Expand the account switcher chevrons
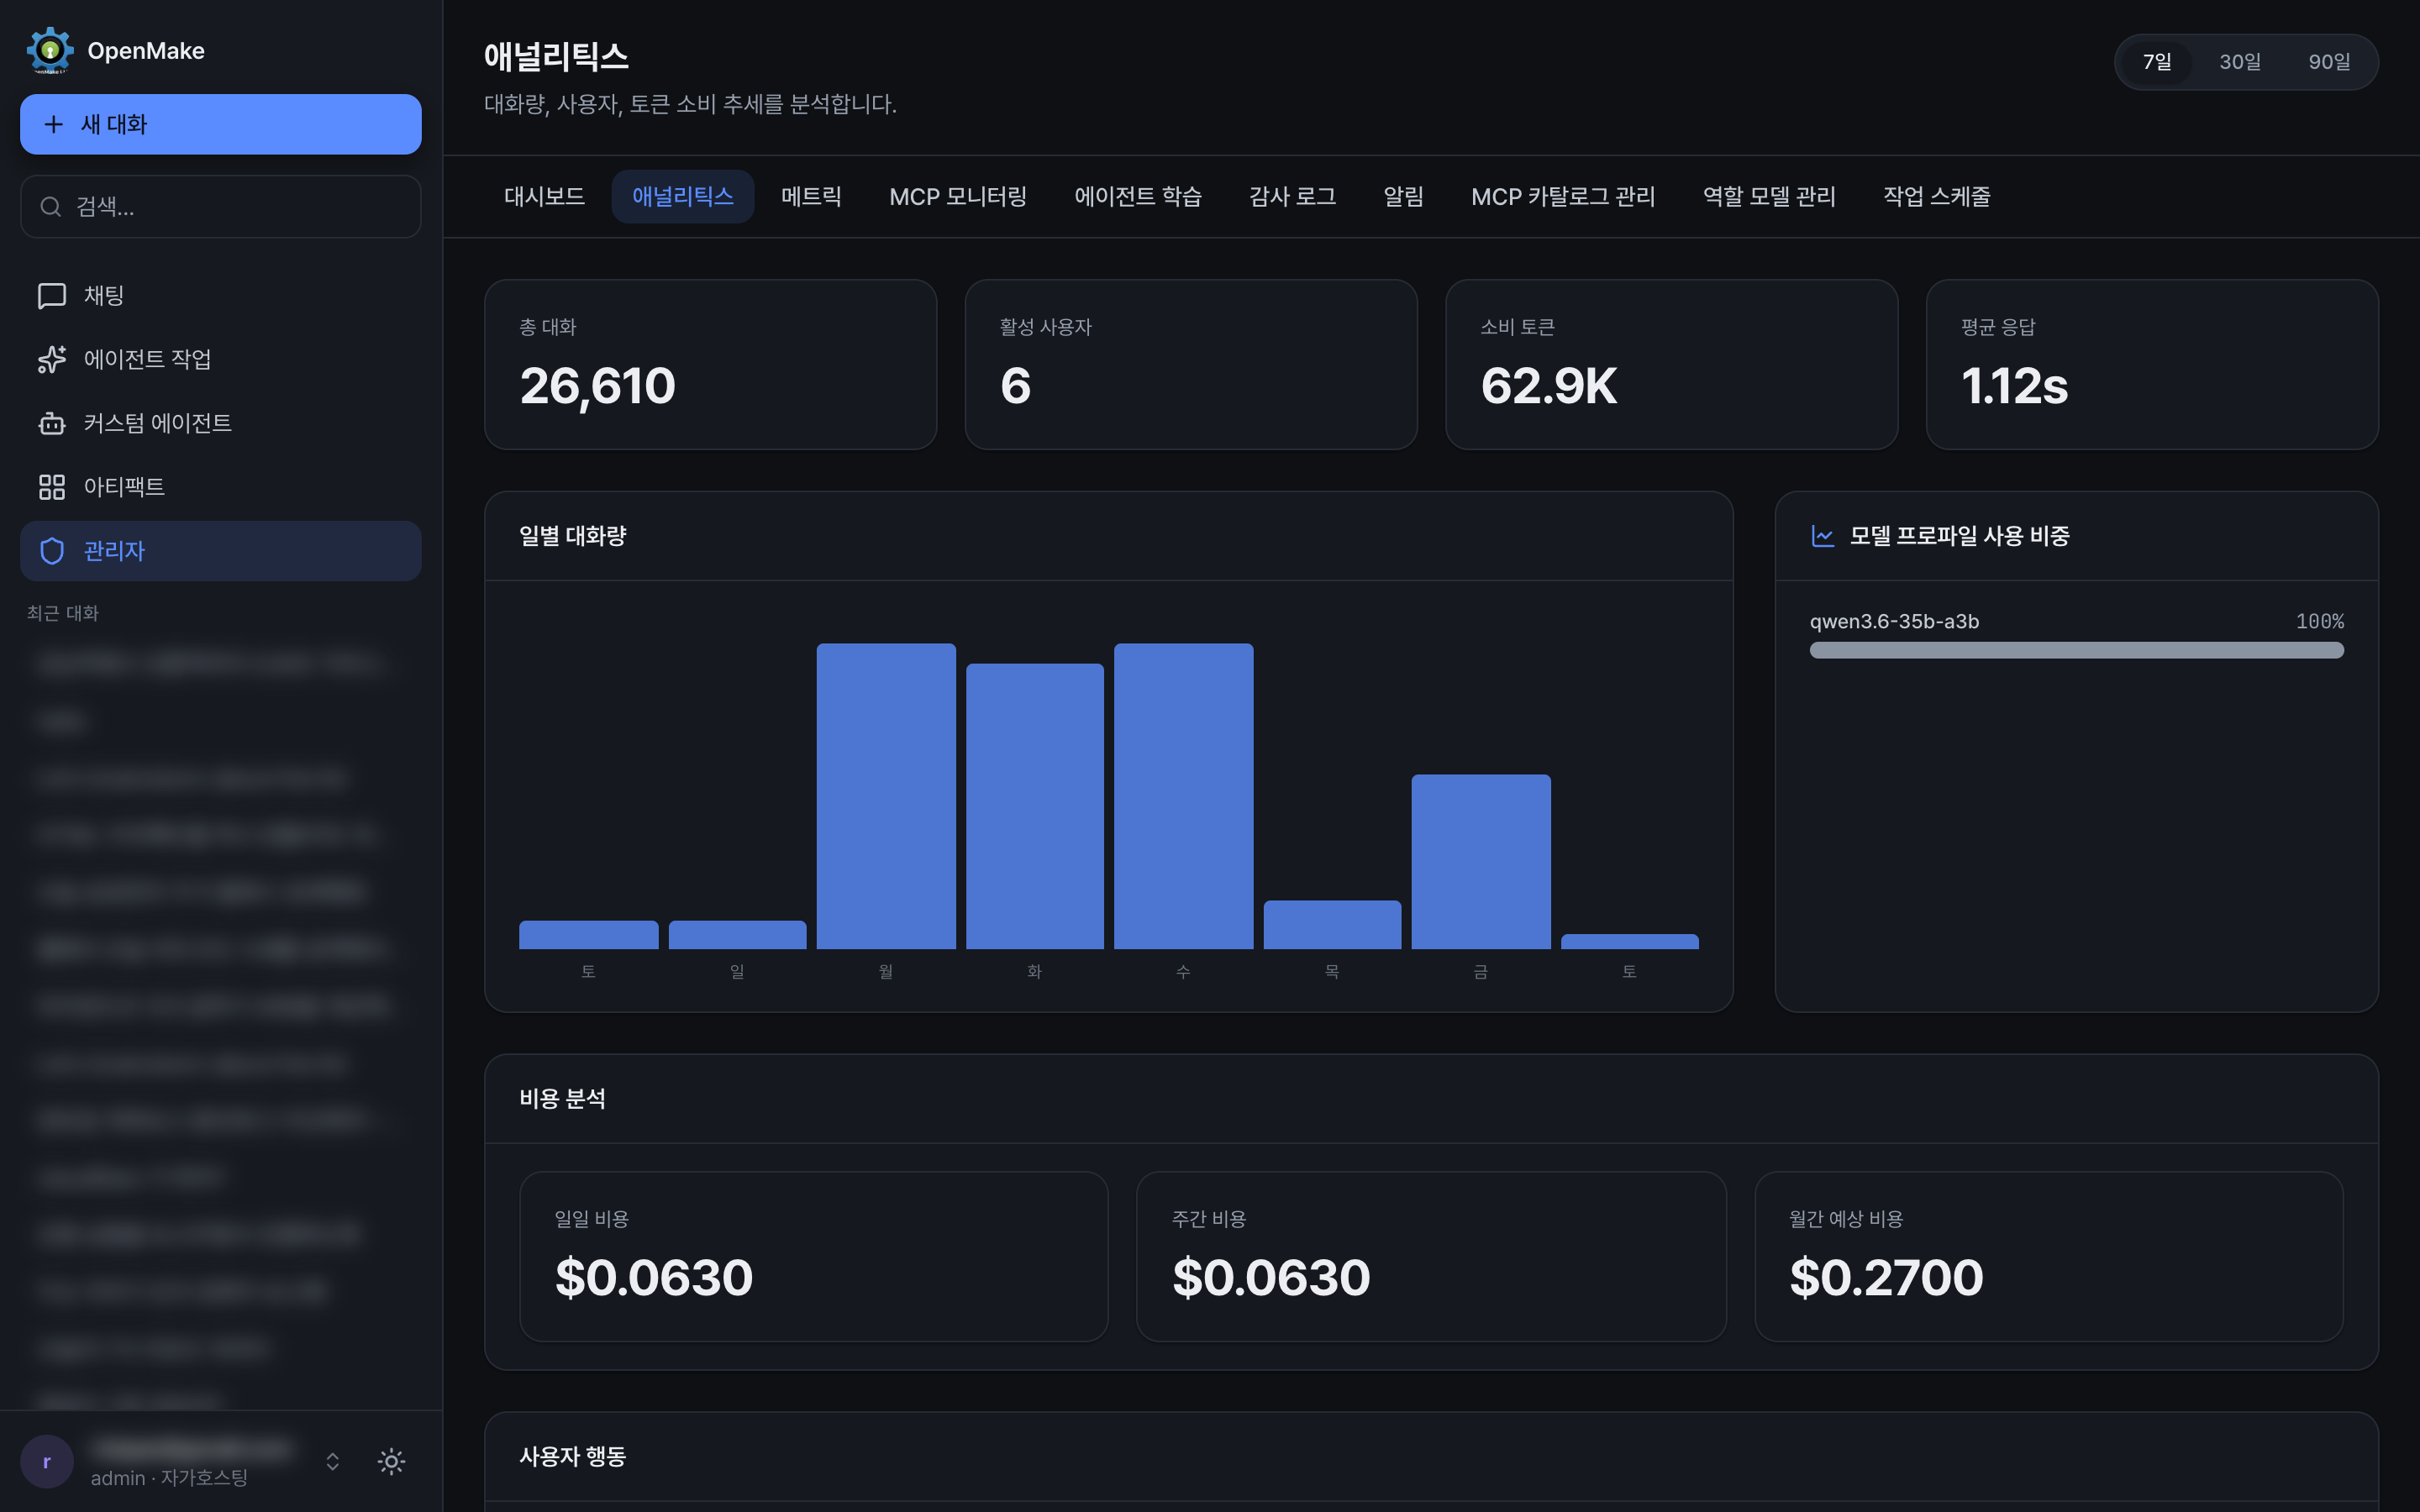The width and height of the screenshot is (2420, 1512). tap(333, 1461)
